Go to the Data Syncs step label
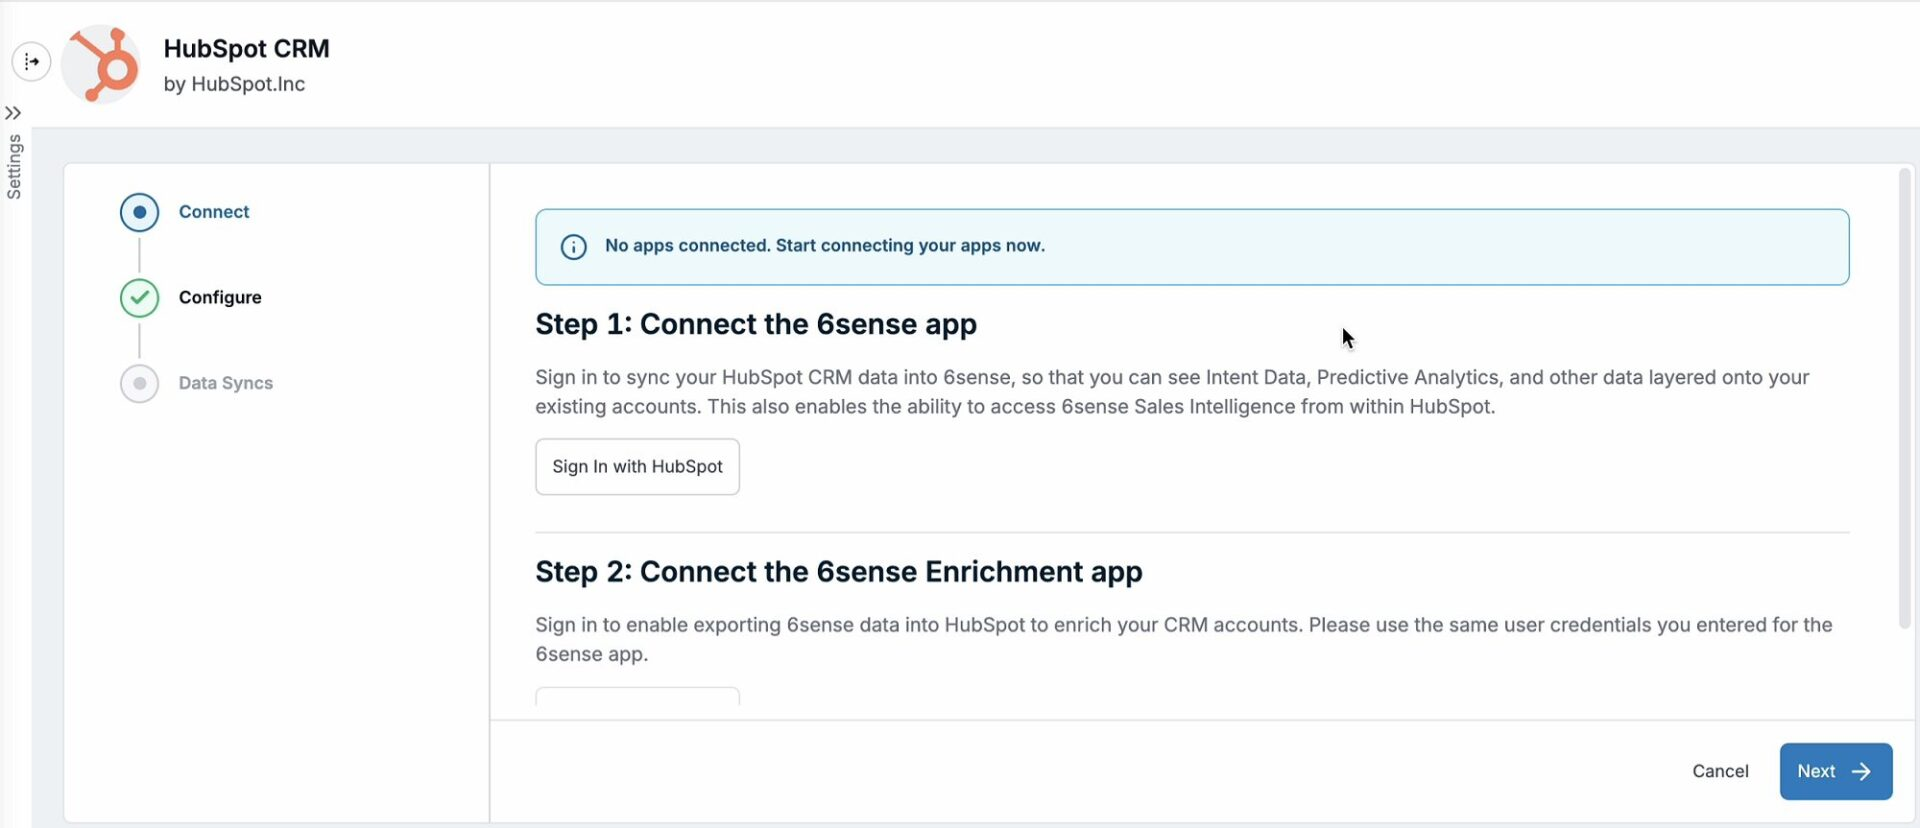The height and width of the screenshot is (828, 1920). (226, 383)
